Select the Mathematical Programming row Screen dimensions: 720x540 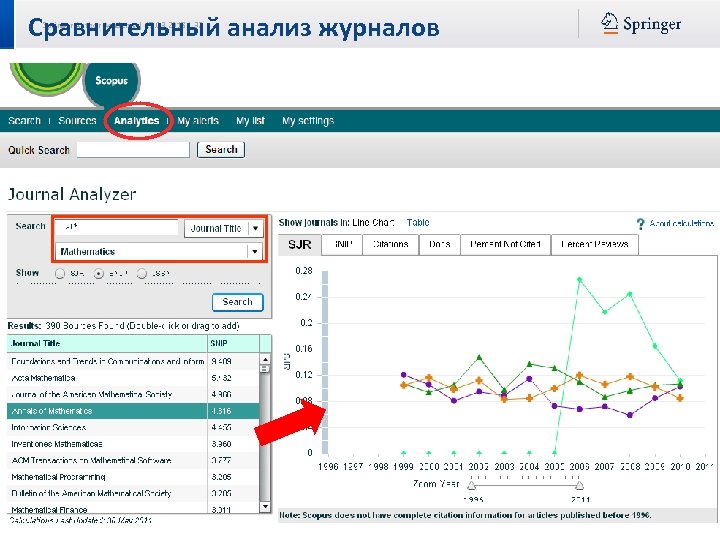(x=133, y=477)
